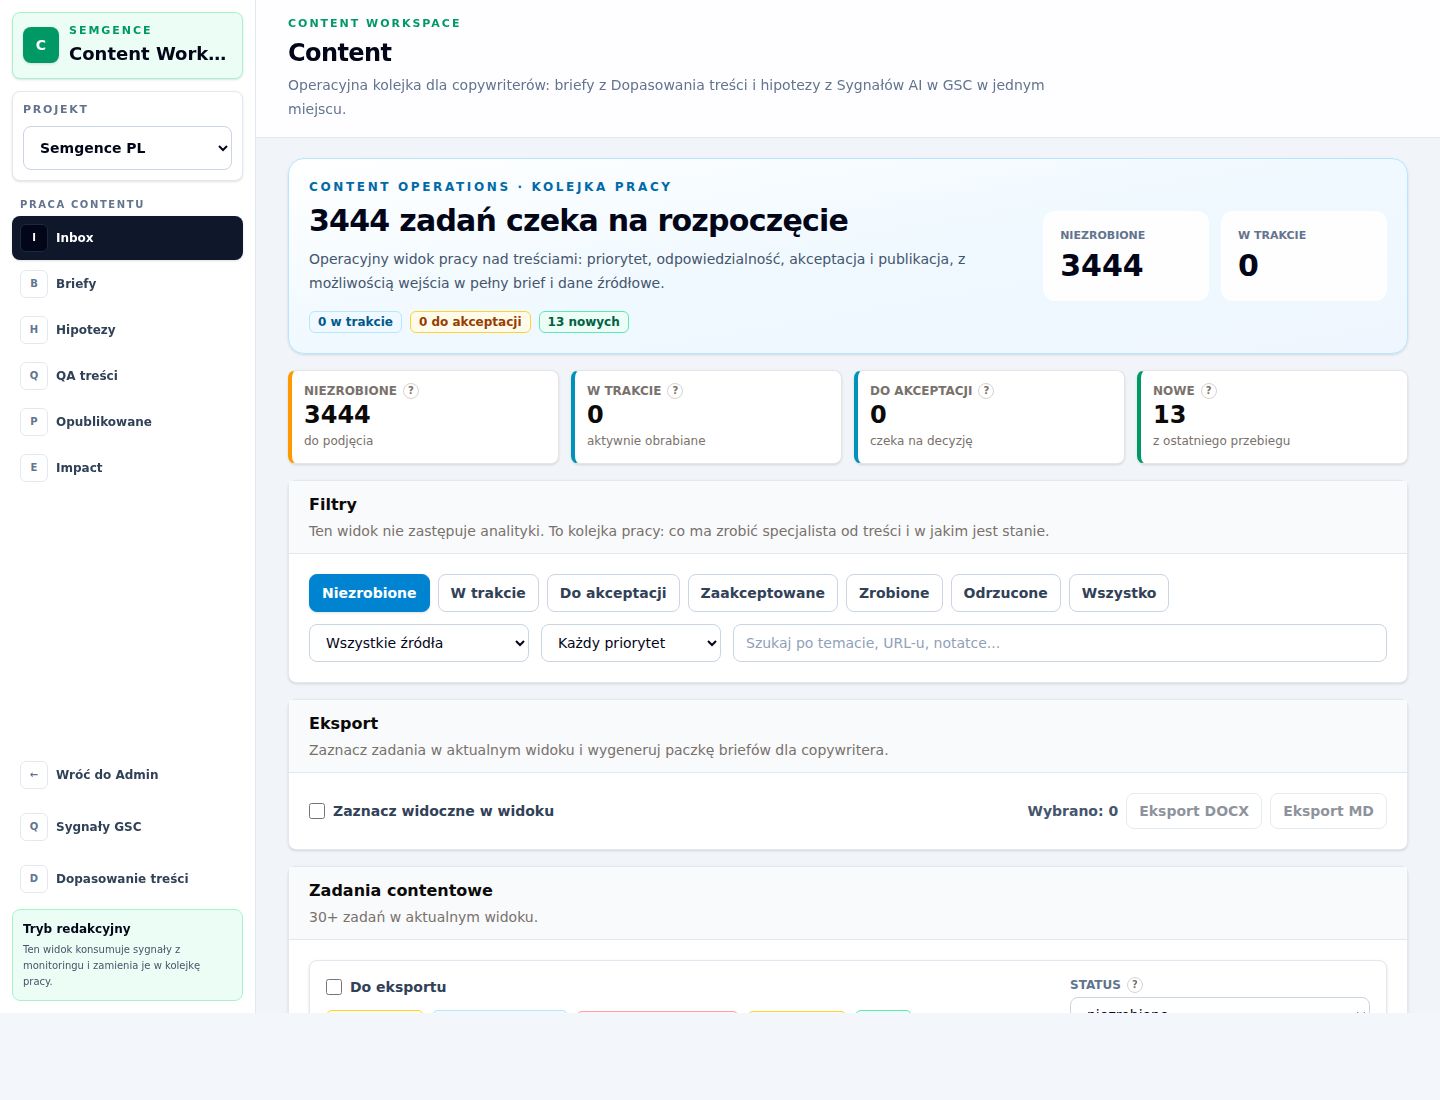Screen dimensions: 1440x1100
Task: Click the Tryb redakcyjny info box
Action: pos(127,955)
